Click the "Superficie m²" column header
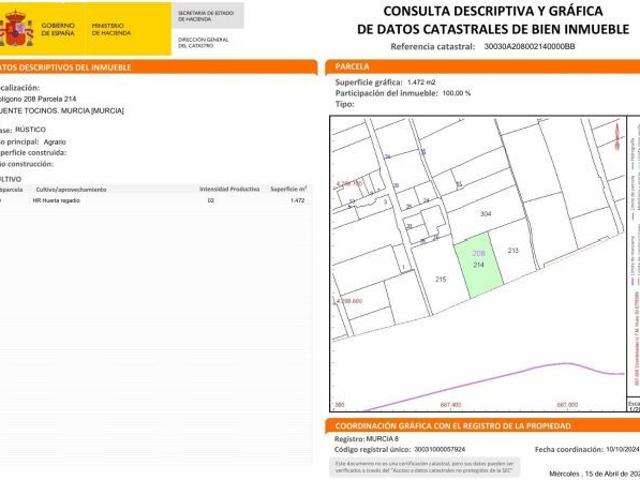 pos(289,189)
